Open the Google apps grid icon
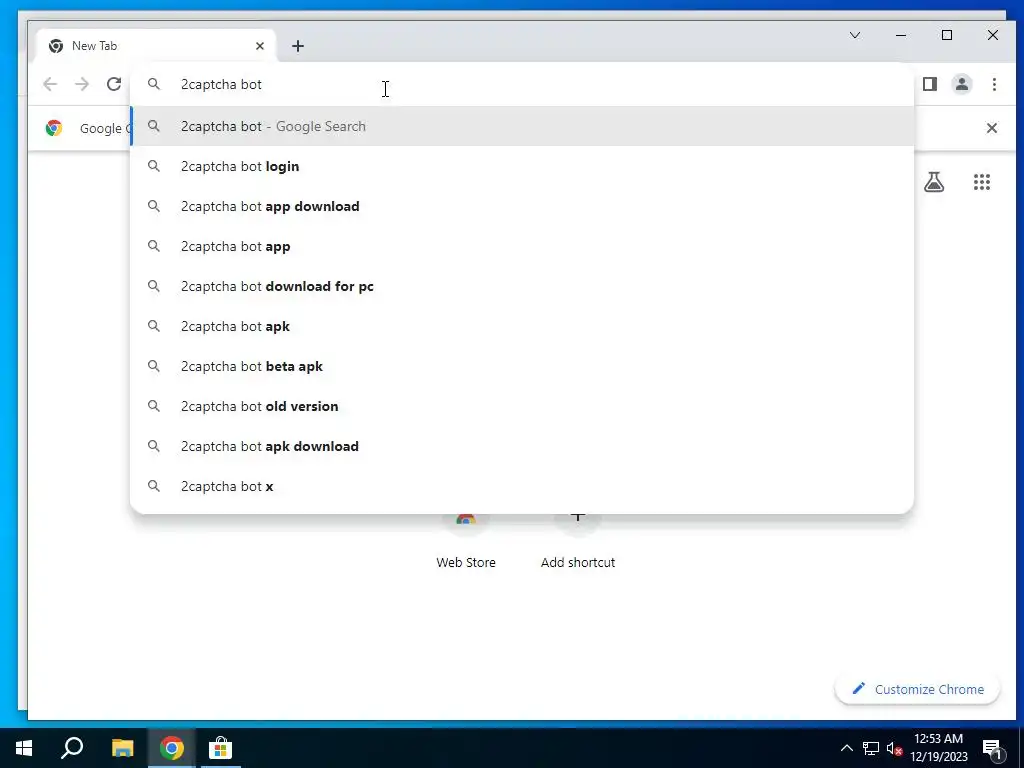 [x=982, y=182]
